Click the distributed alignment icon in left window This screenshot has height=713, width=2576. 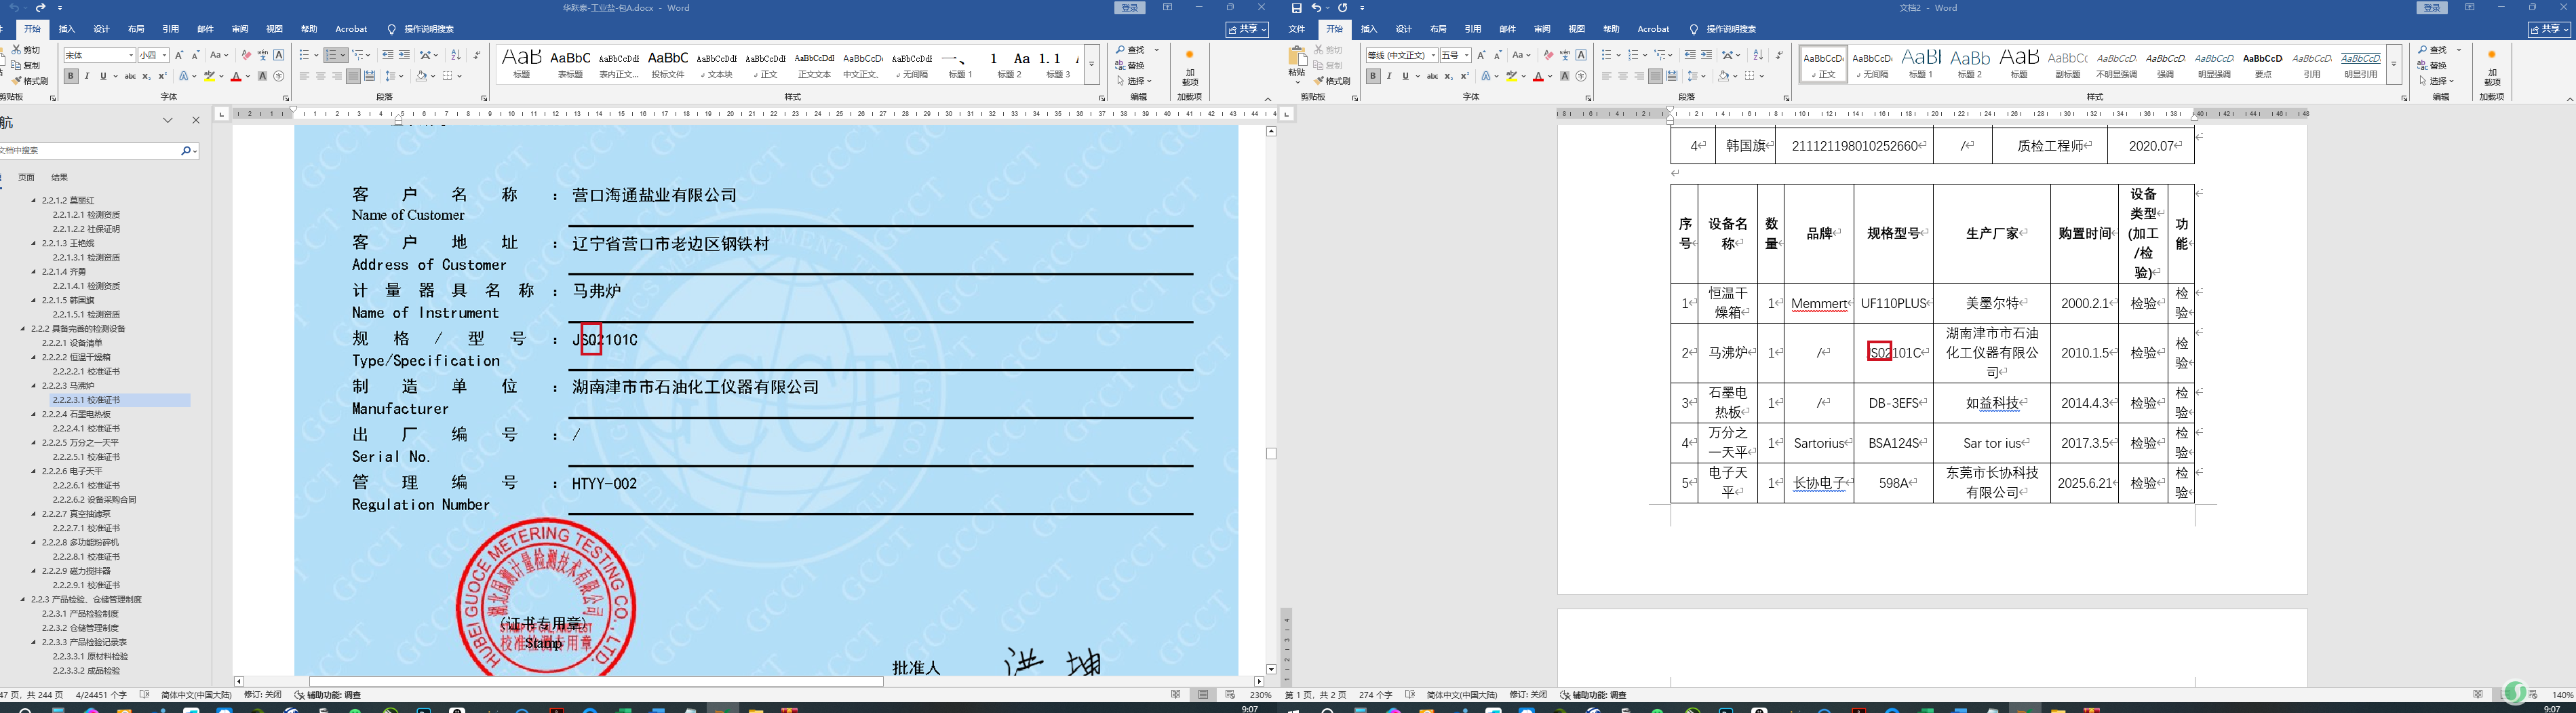coord(370,76)
